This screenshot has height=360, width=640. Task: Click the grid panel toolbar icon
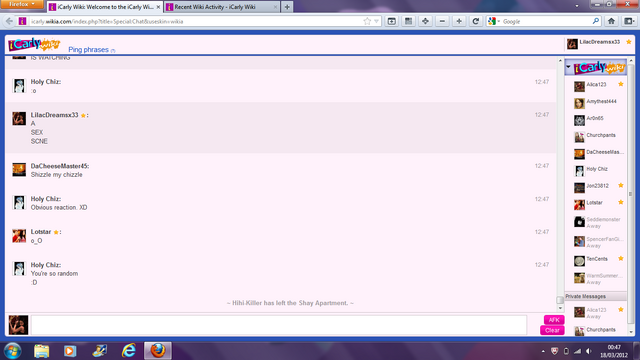coord(408,21)
